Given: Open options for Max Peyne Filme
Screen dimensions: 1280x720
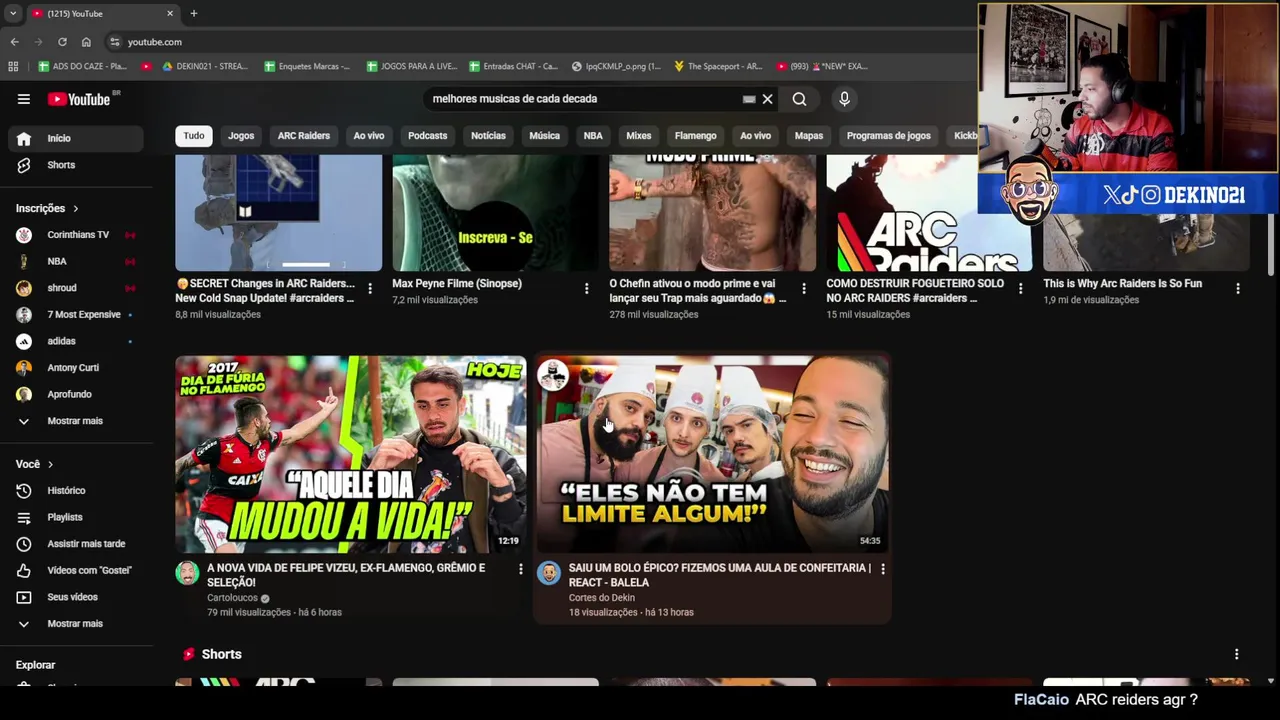Looking at the screenshot, I should point(587,289).
